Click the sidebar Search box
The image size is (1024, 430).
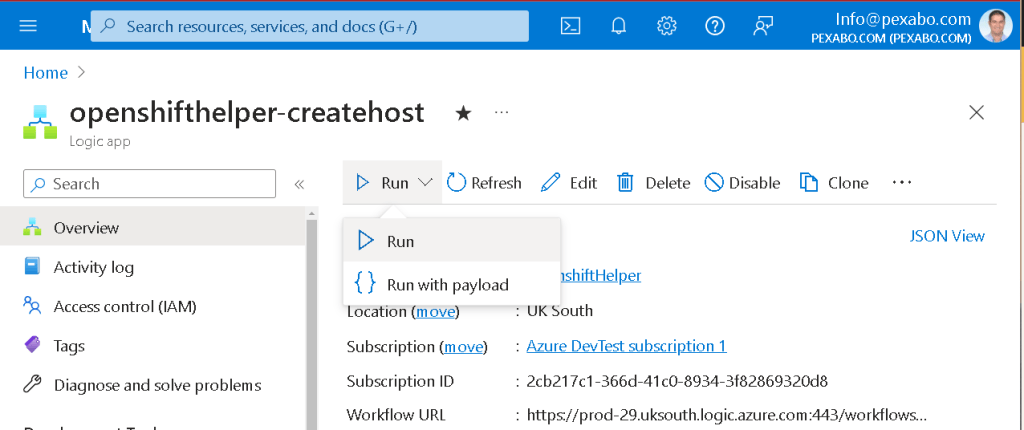pyautogui.click(x=150, y=184)
